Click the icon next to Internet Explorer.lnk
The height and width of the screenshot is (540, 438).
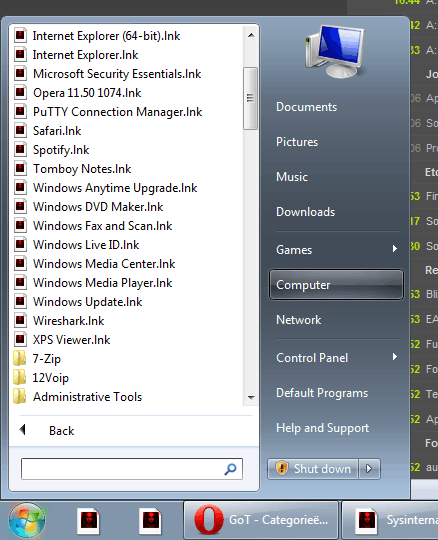pyautogui.click(x=20, y=54)
